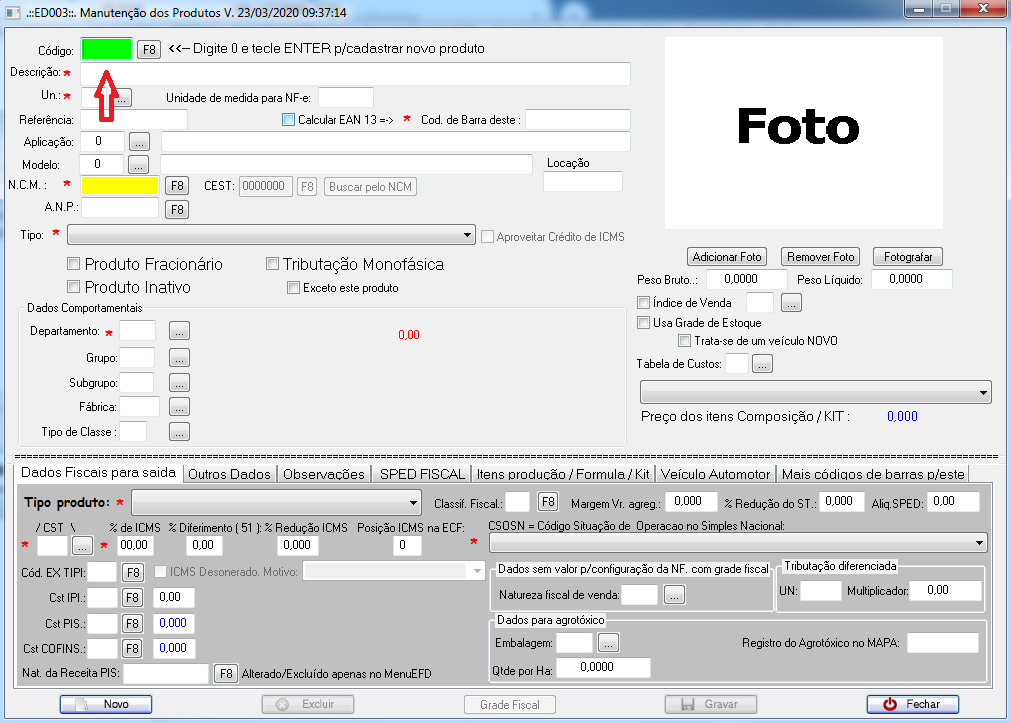Open ellipsis lookup next to Tabela de Custos

[x=762, y=365]
